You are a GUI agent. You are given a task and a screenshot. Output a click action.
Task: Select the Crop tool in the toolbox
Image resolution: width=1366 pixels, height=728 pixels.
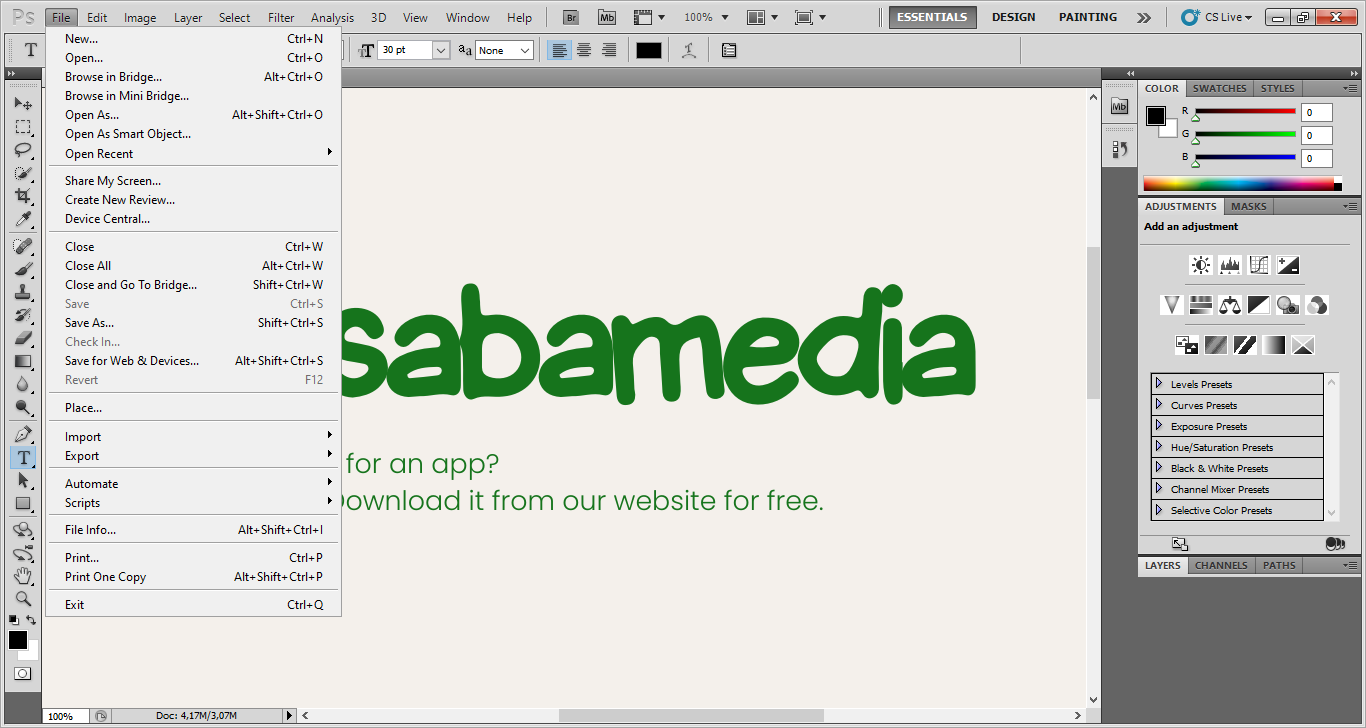point(22,196)
